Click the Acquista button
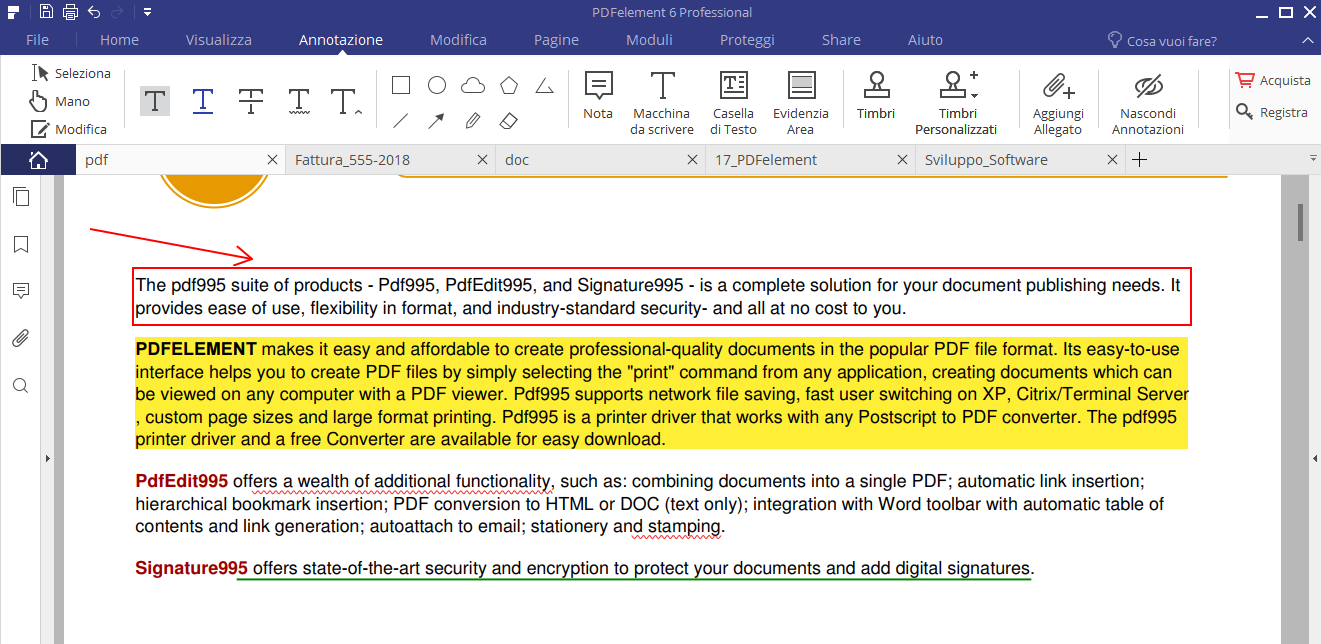1321x644 pixels. (1273, 80)
